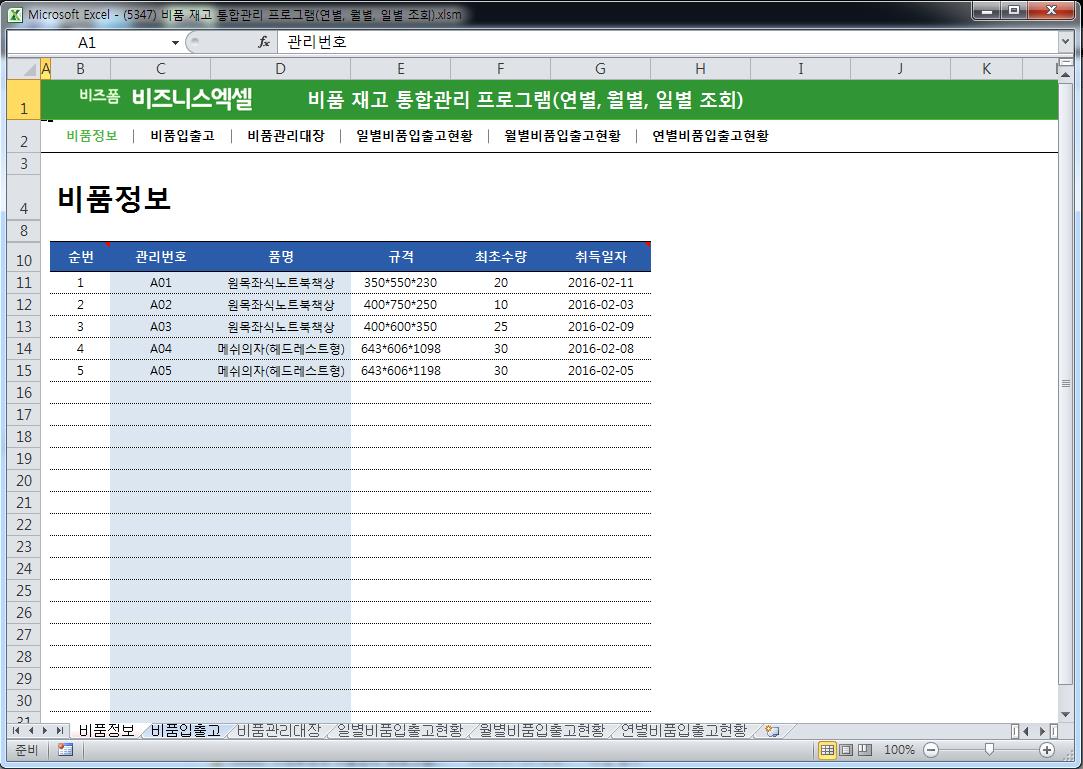Click the zoom in plus button
Image resolution: width=1083 pixels, height=769 pixels.
1047,750
